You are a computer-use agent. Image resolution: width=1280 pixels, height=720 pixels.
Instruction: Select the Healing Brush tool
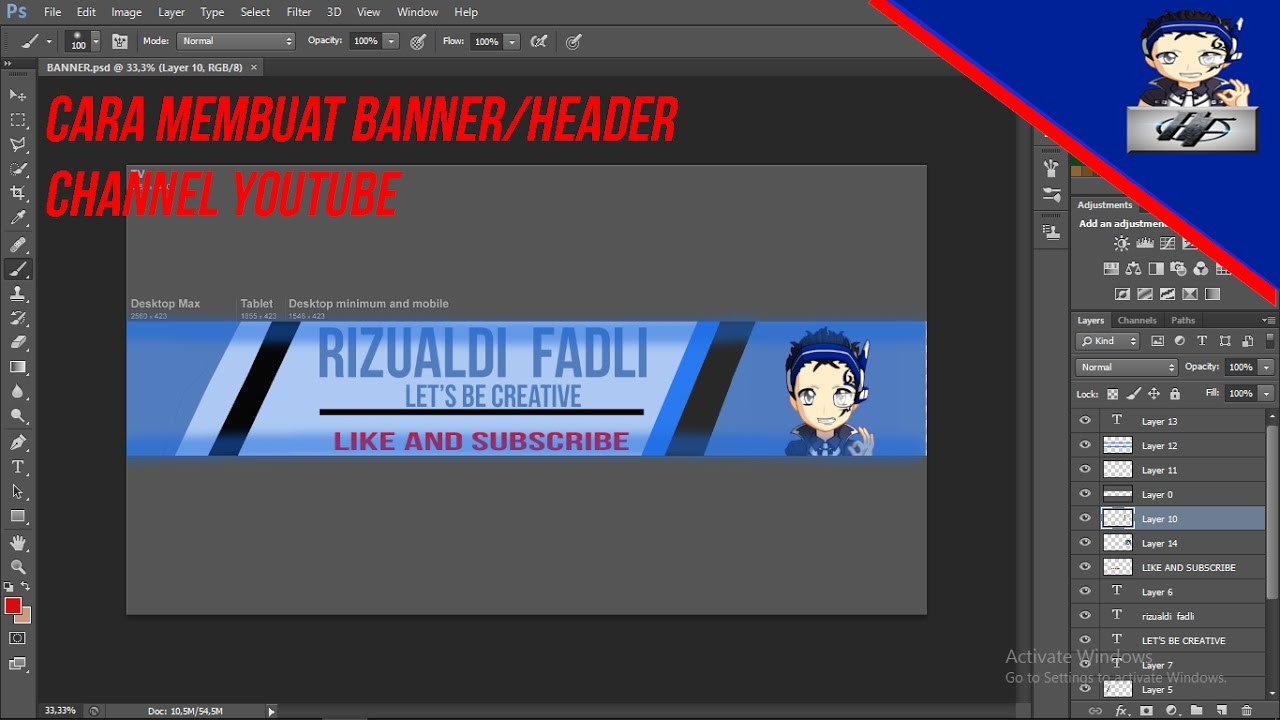pos(18,244)
